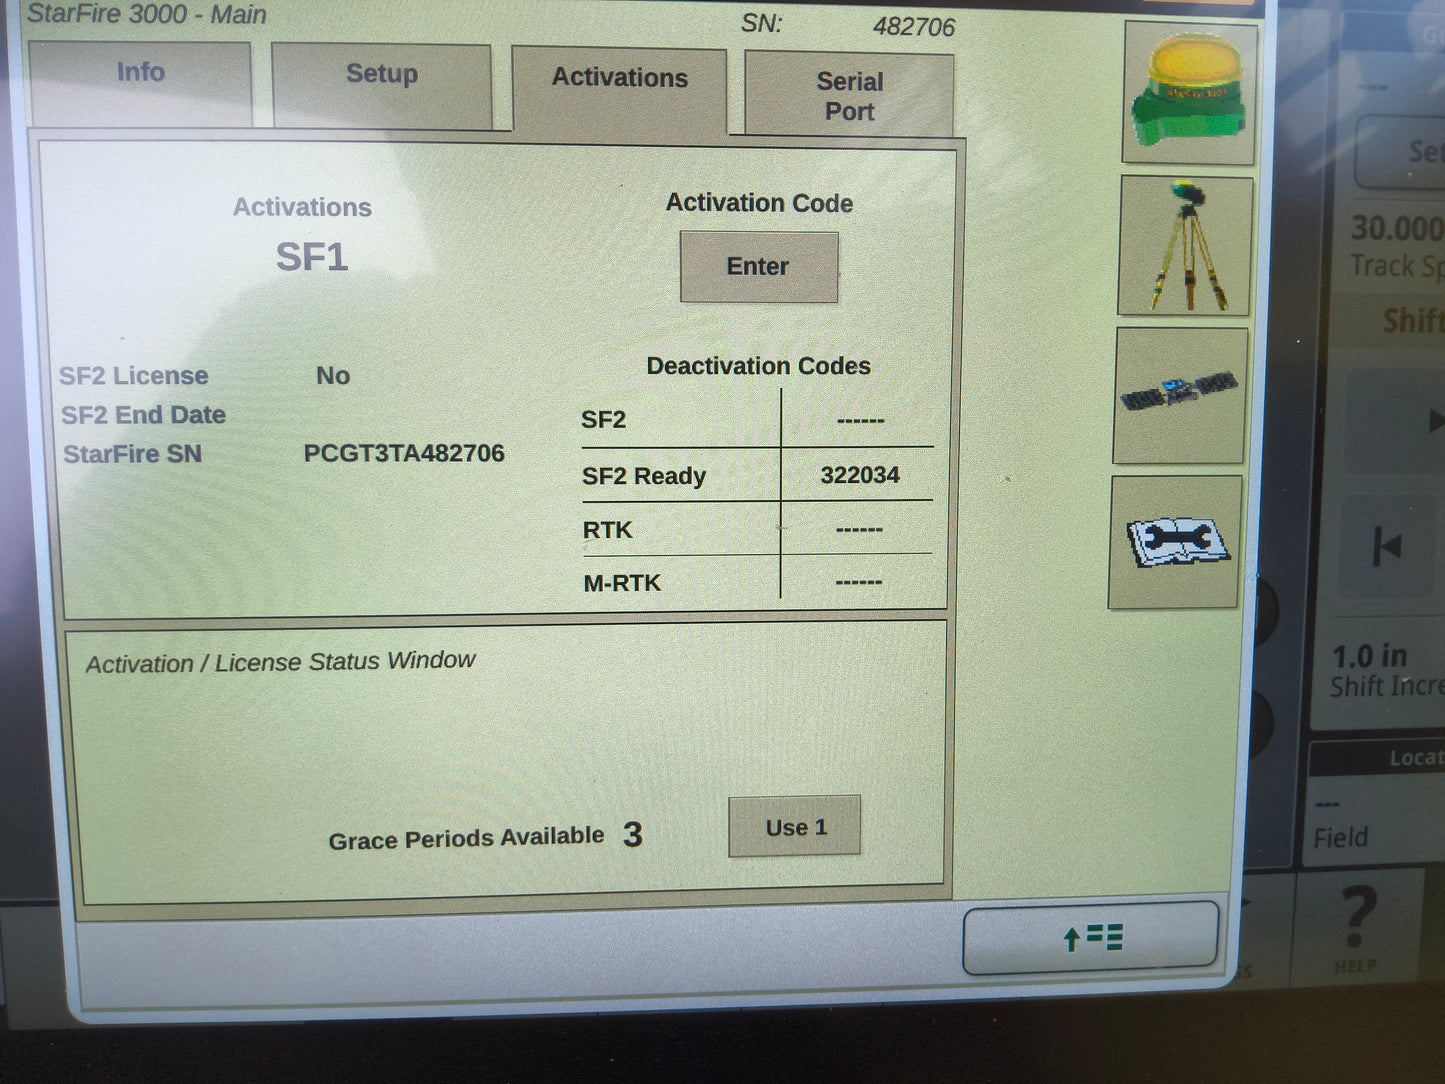
Task: Click the M-RTK deactivation code row label
Action: (x=622, y=583)
